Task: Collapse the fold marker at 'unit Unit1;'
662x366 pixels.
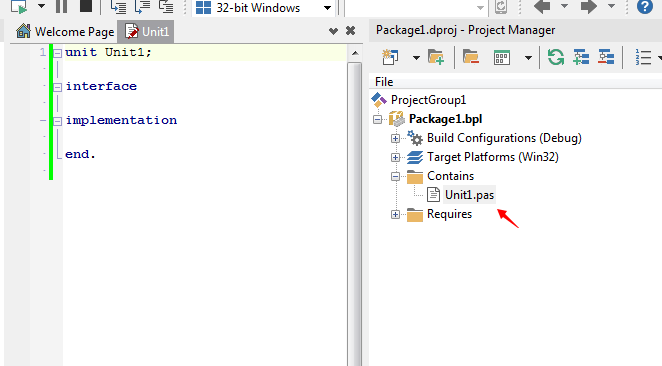Action: [57, 53]
